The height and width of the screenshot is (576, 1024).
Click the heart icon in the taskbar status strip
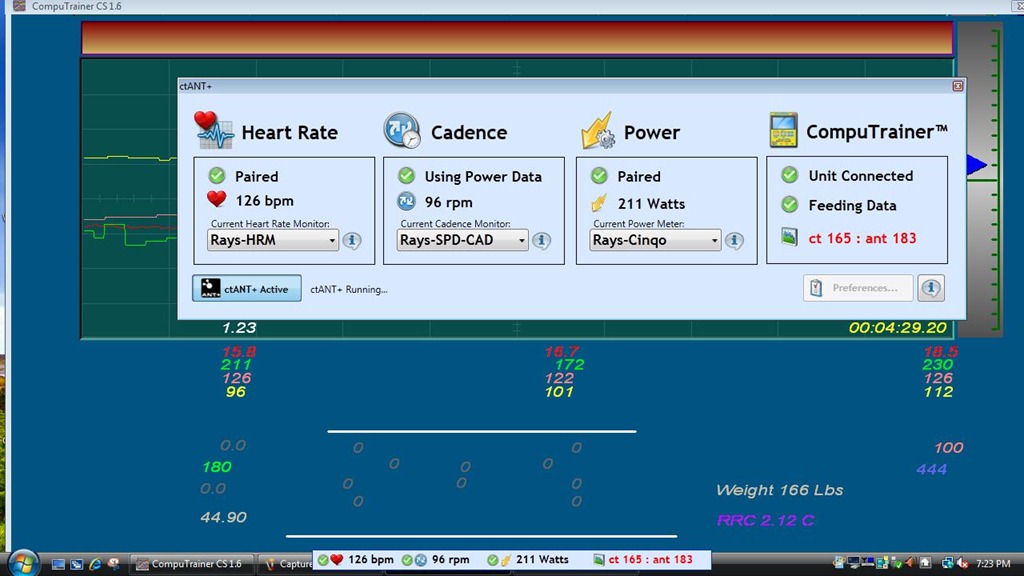[336, 560]
